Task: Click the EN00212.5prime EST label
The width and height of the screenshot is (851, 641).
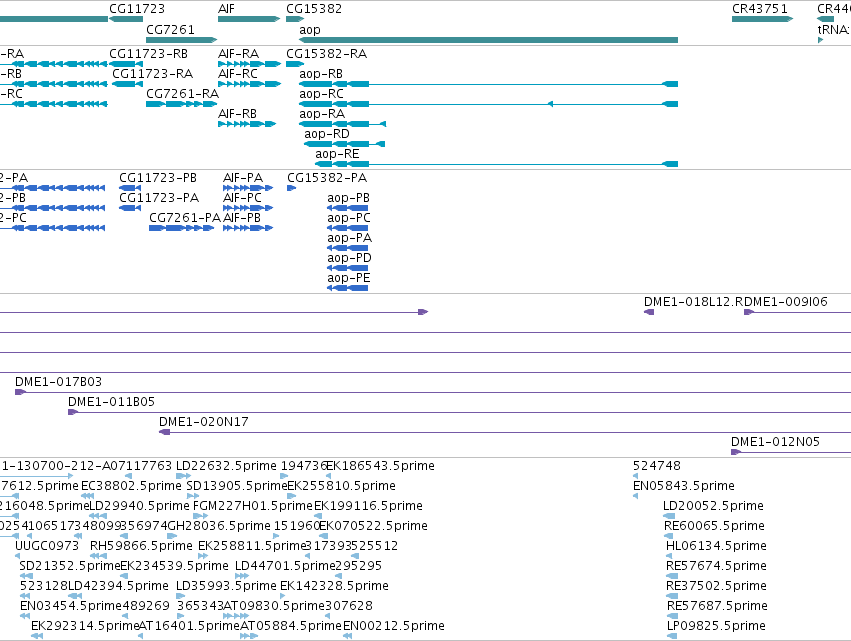Action: [x=394, y=626]
